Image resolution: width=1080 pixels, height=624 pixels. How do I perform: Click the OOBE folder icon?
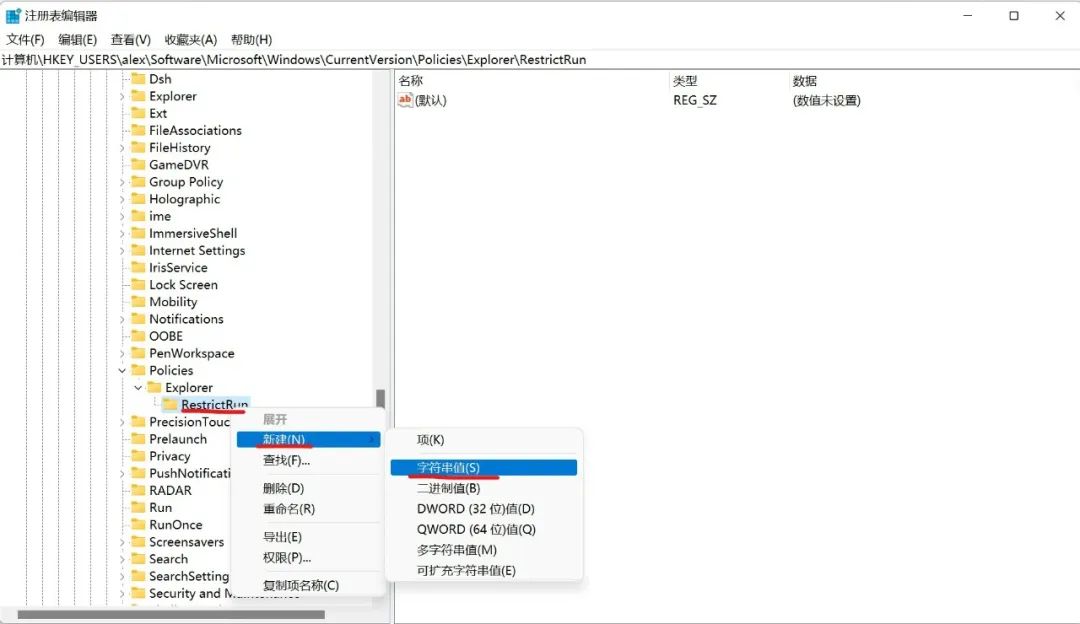pos(138,336)
